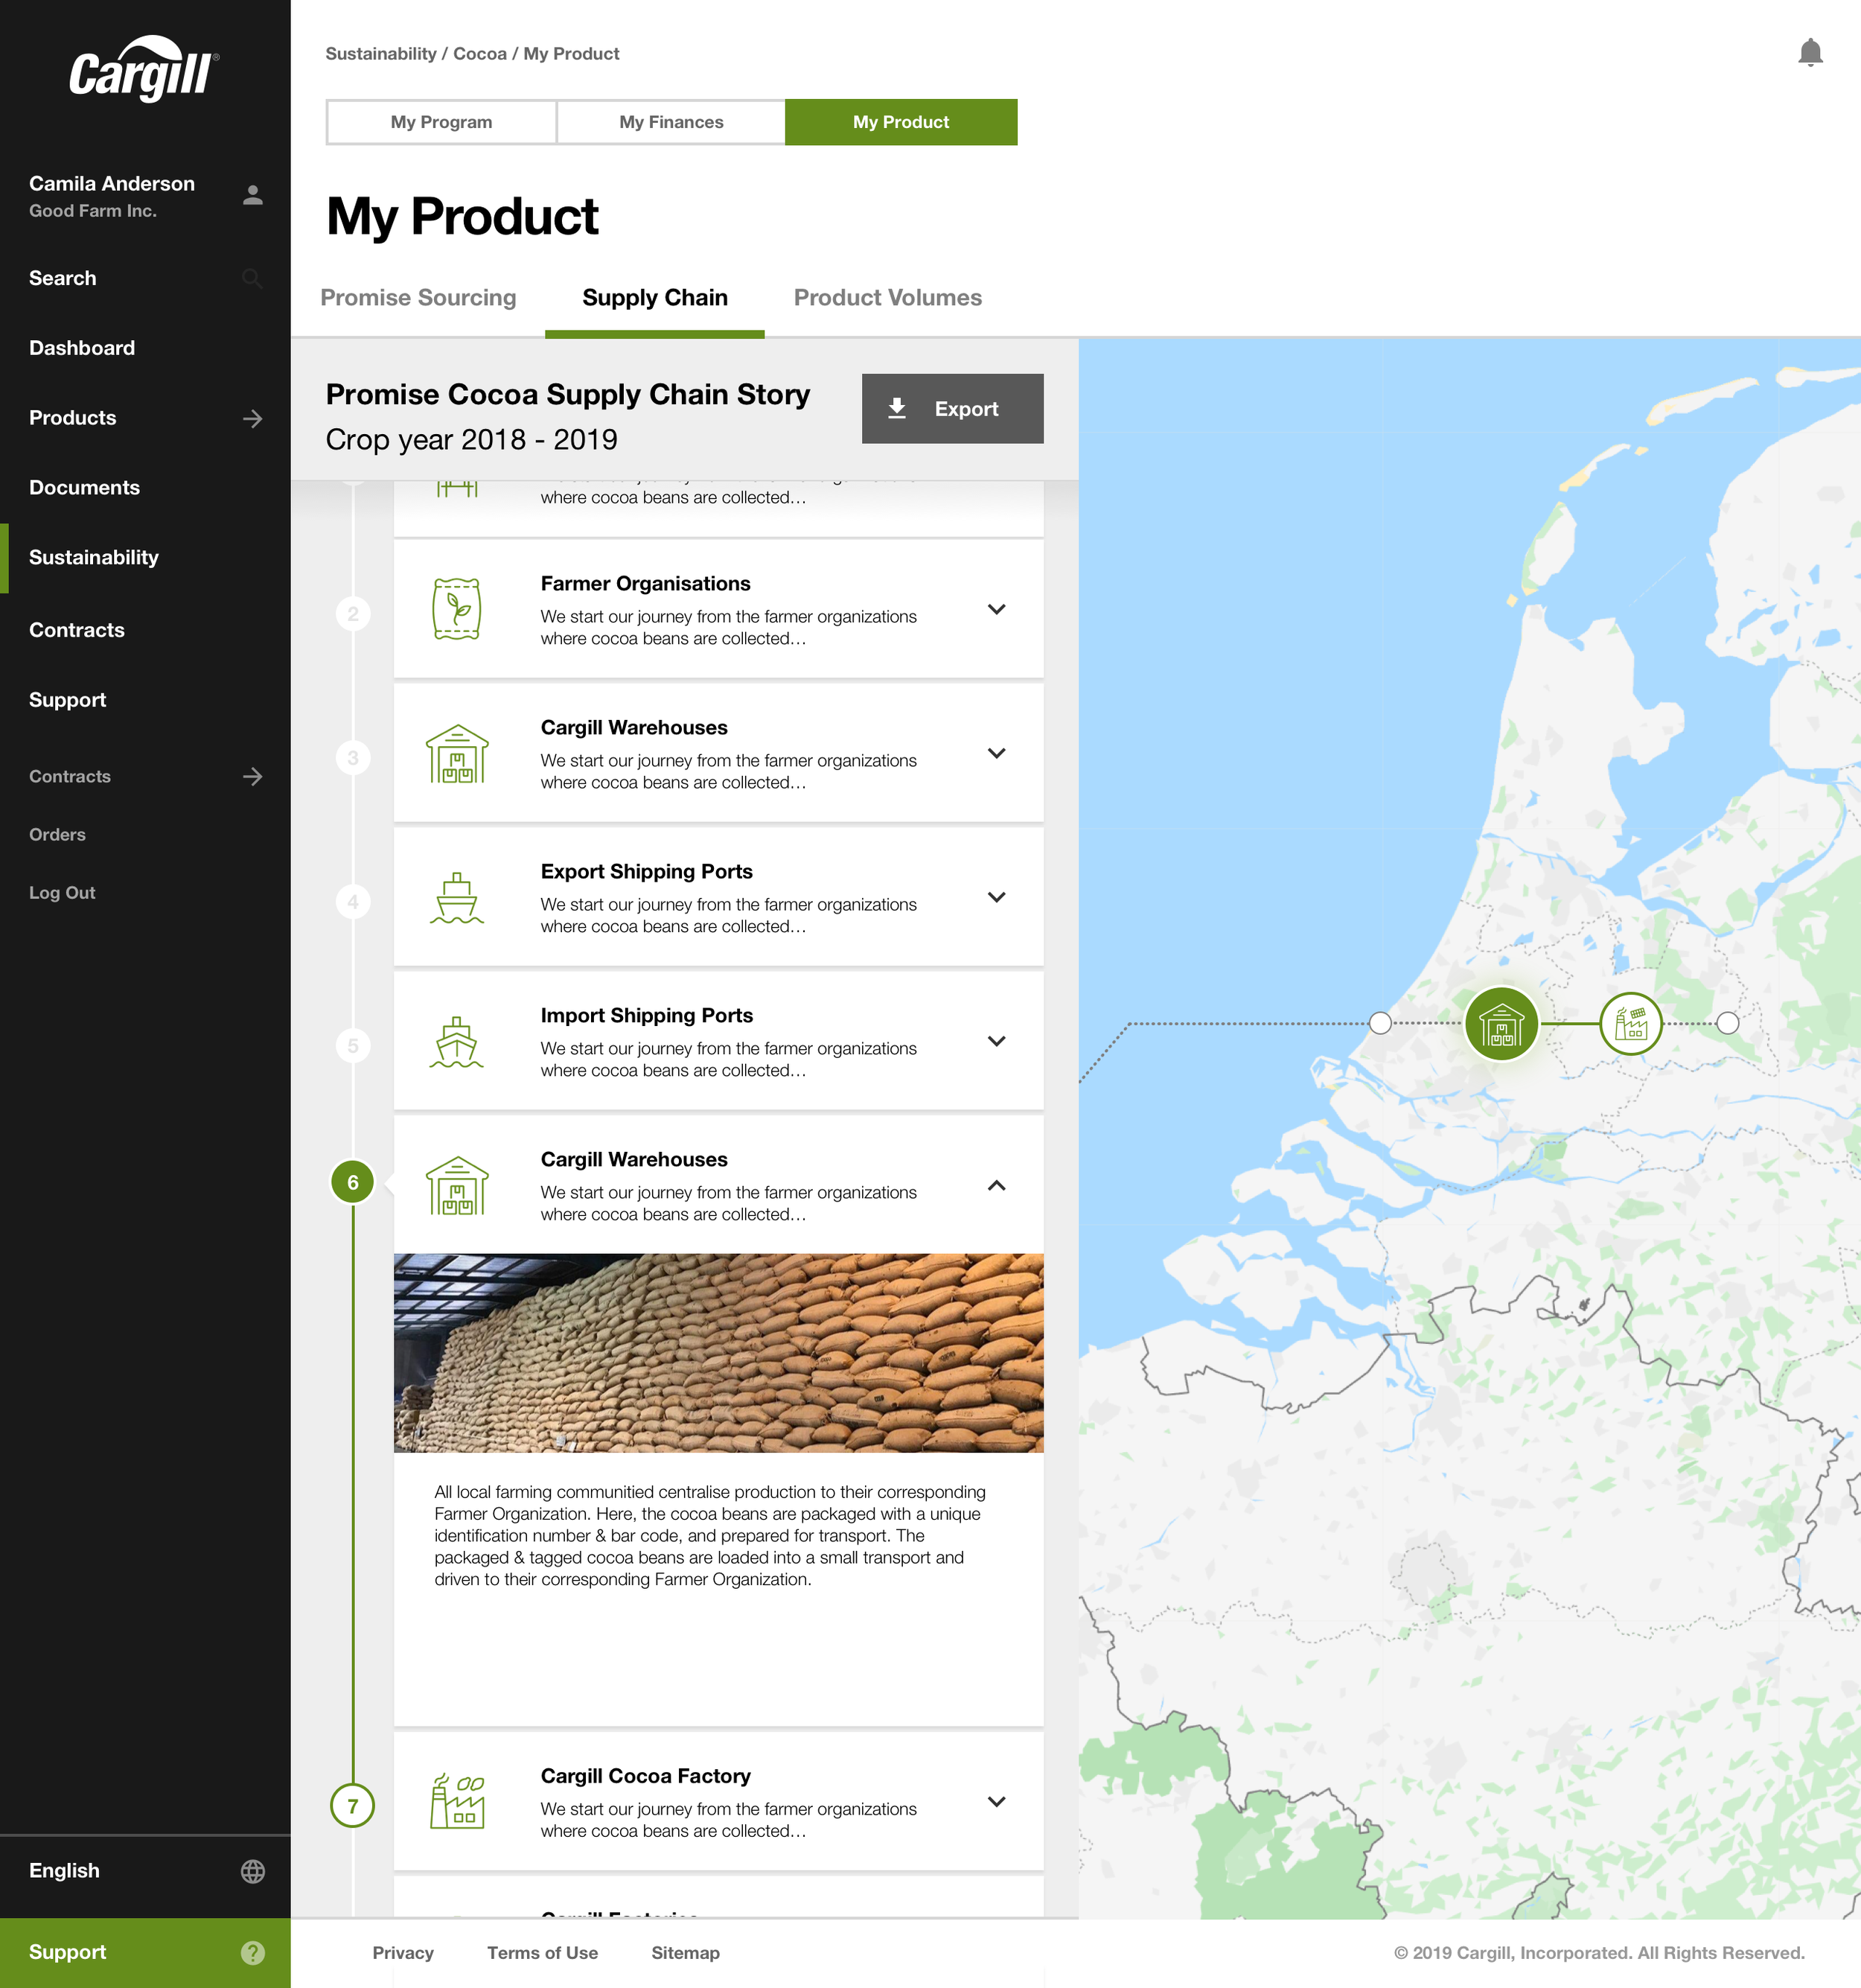Screen dimensions: 1861x1988
Task: Select step 3 timeline marker
Action: click(353, 758)
